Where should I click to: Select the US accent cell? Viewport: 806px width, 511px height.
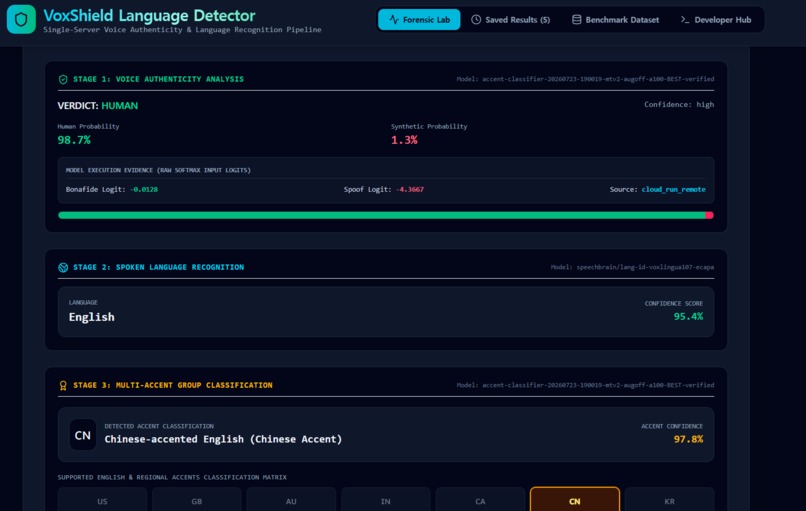click(x=102, y=501)
